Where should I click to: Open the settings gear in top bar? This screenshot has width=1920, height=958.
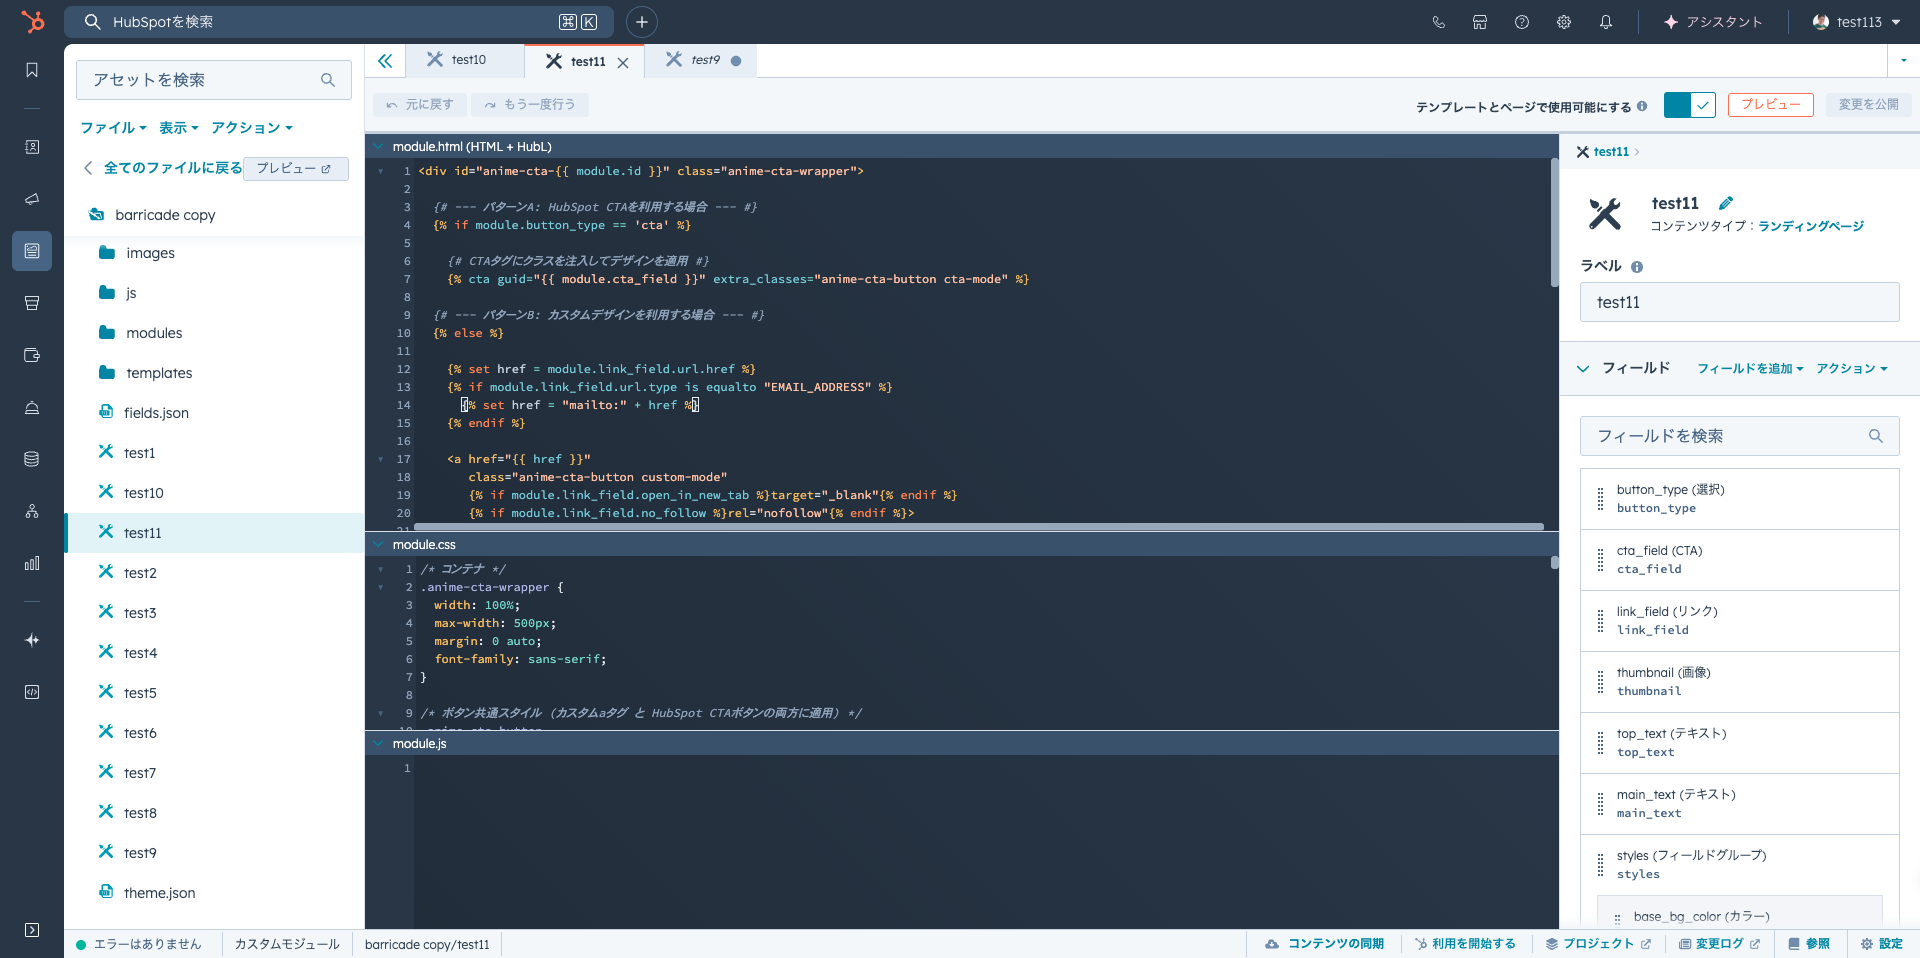1563,22
